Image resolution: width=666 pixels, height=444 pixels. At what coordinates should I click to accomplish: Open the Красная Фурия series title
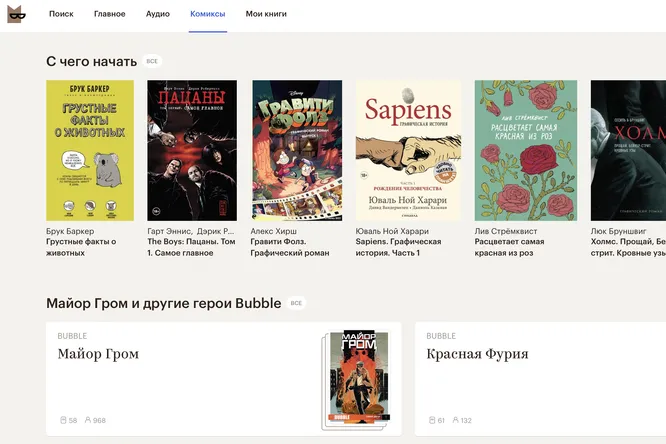point(477,354)
